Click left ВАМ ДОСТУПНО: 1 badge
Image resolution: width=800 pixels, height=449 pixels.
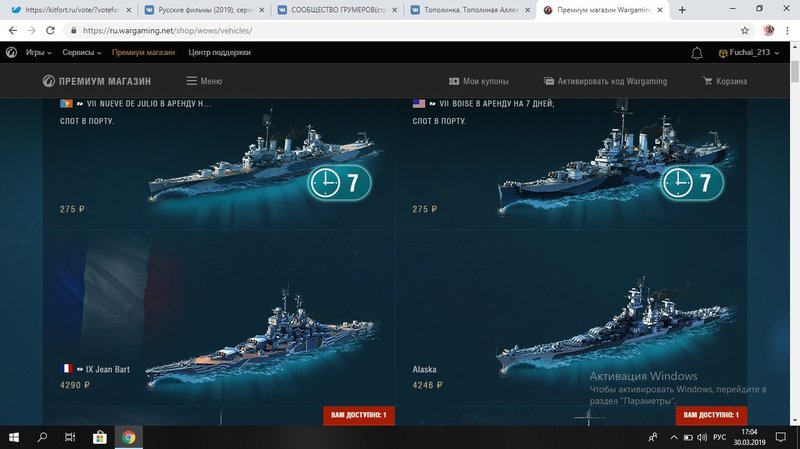pos(359,415)
